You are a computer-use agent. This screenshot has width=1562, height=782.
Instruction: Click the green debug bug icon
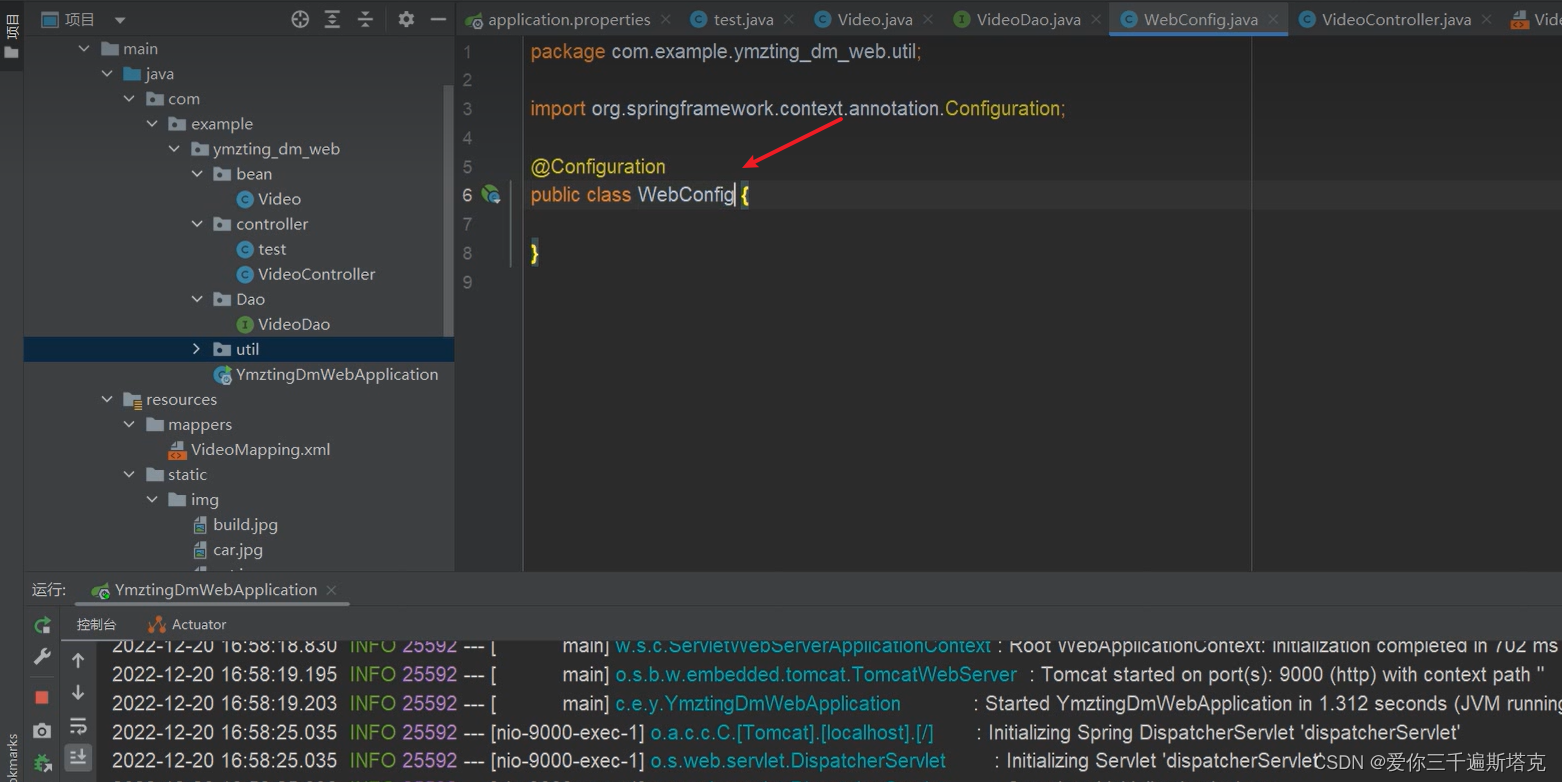42,763
